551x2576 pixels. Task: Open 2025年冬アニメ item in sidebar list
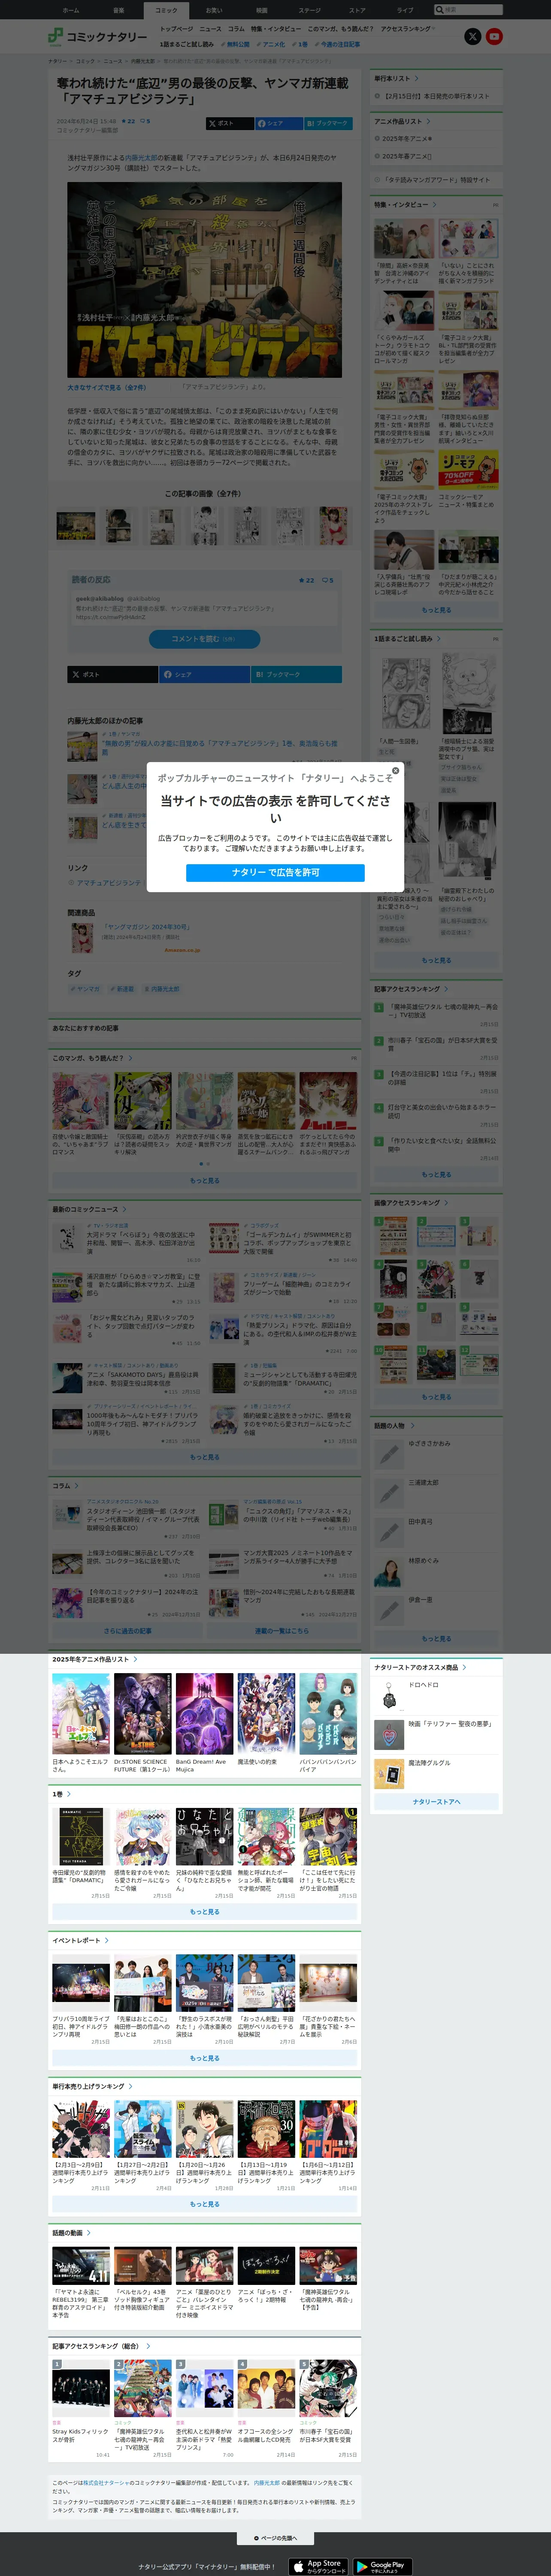406,139
